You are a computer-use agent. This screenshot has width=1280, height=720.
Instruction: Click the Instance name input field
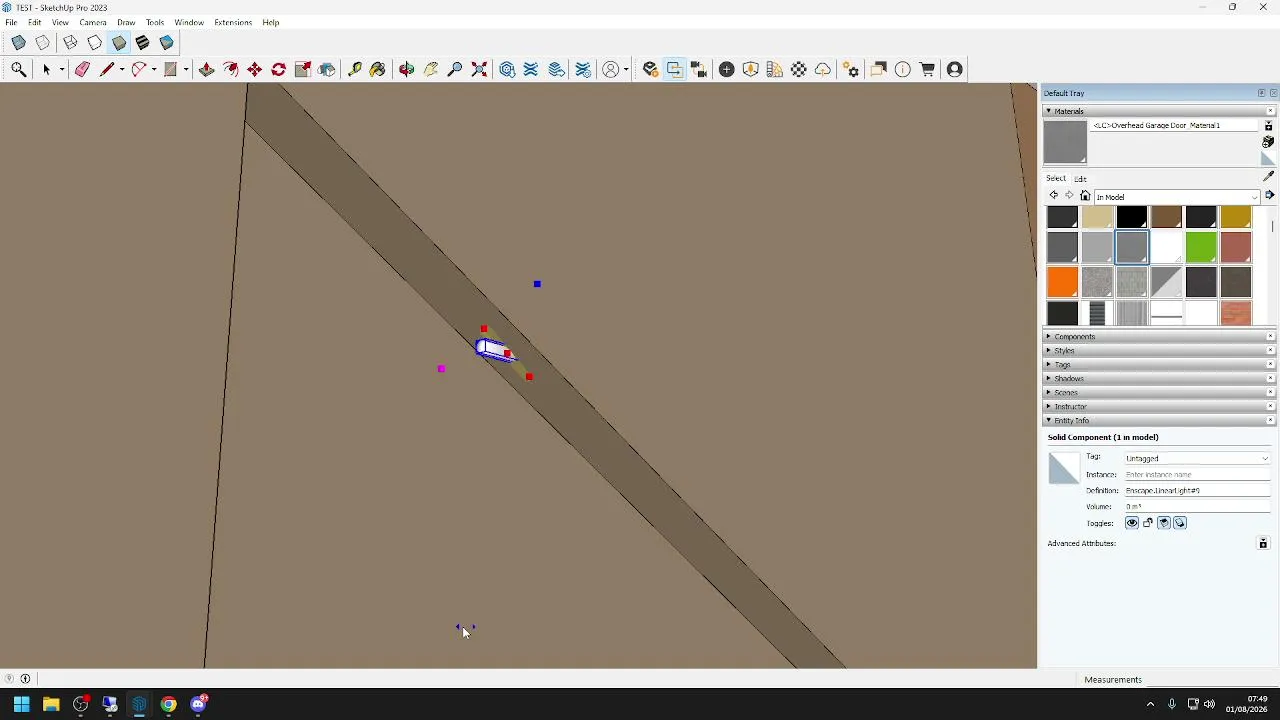point(1197,474)
